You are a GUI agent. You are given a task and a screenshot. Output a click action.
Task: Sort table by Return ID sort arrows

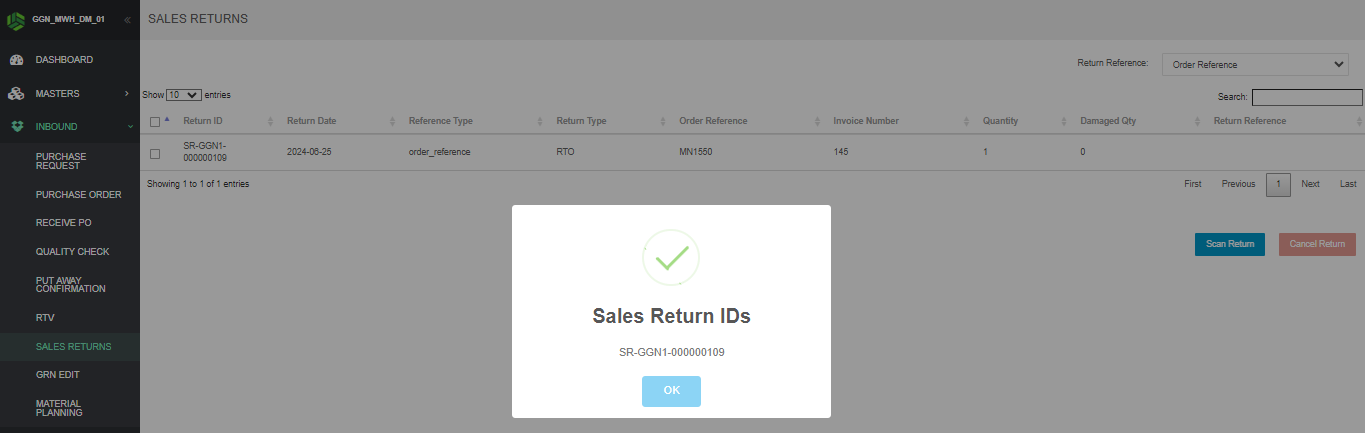(270, 121)
